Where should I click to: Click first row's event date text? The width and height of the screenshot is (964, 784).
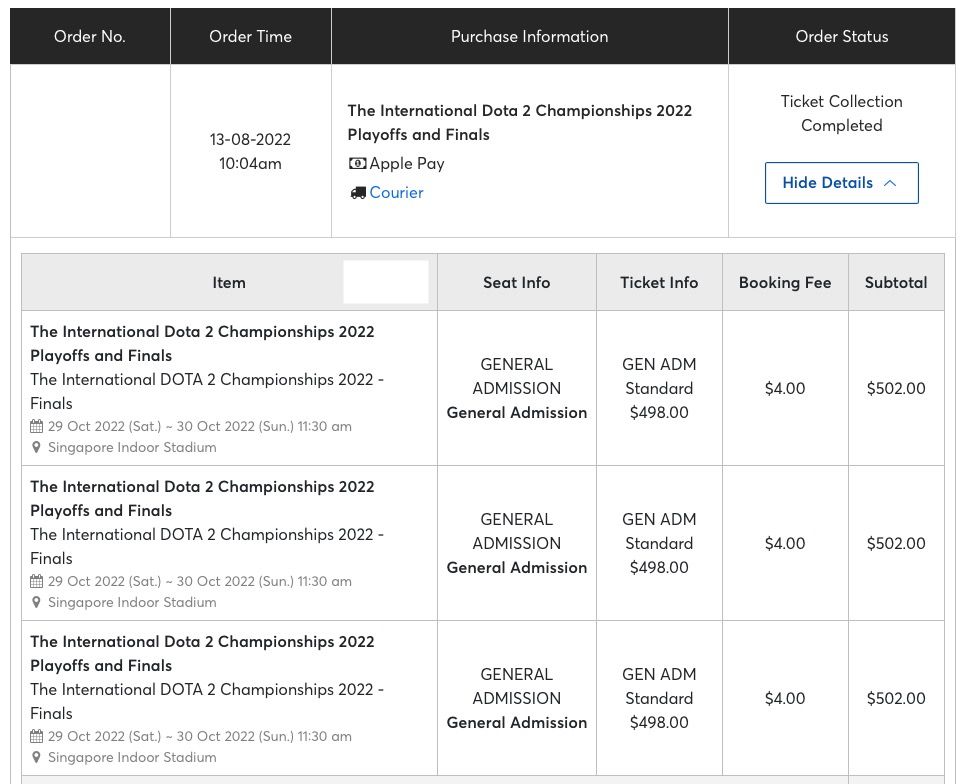coord(200,426)
